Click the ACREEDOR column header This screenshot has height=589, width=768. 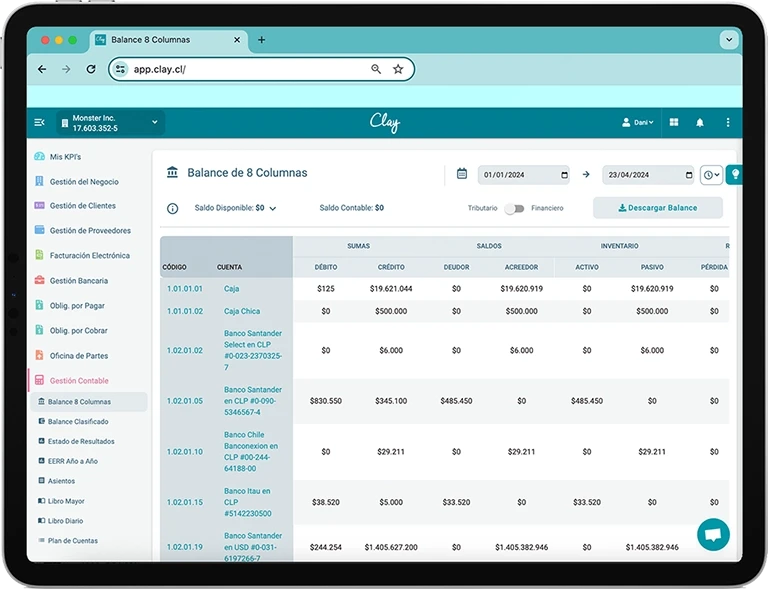(521, 267)
